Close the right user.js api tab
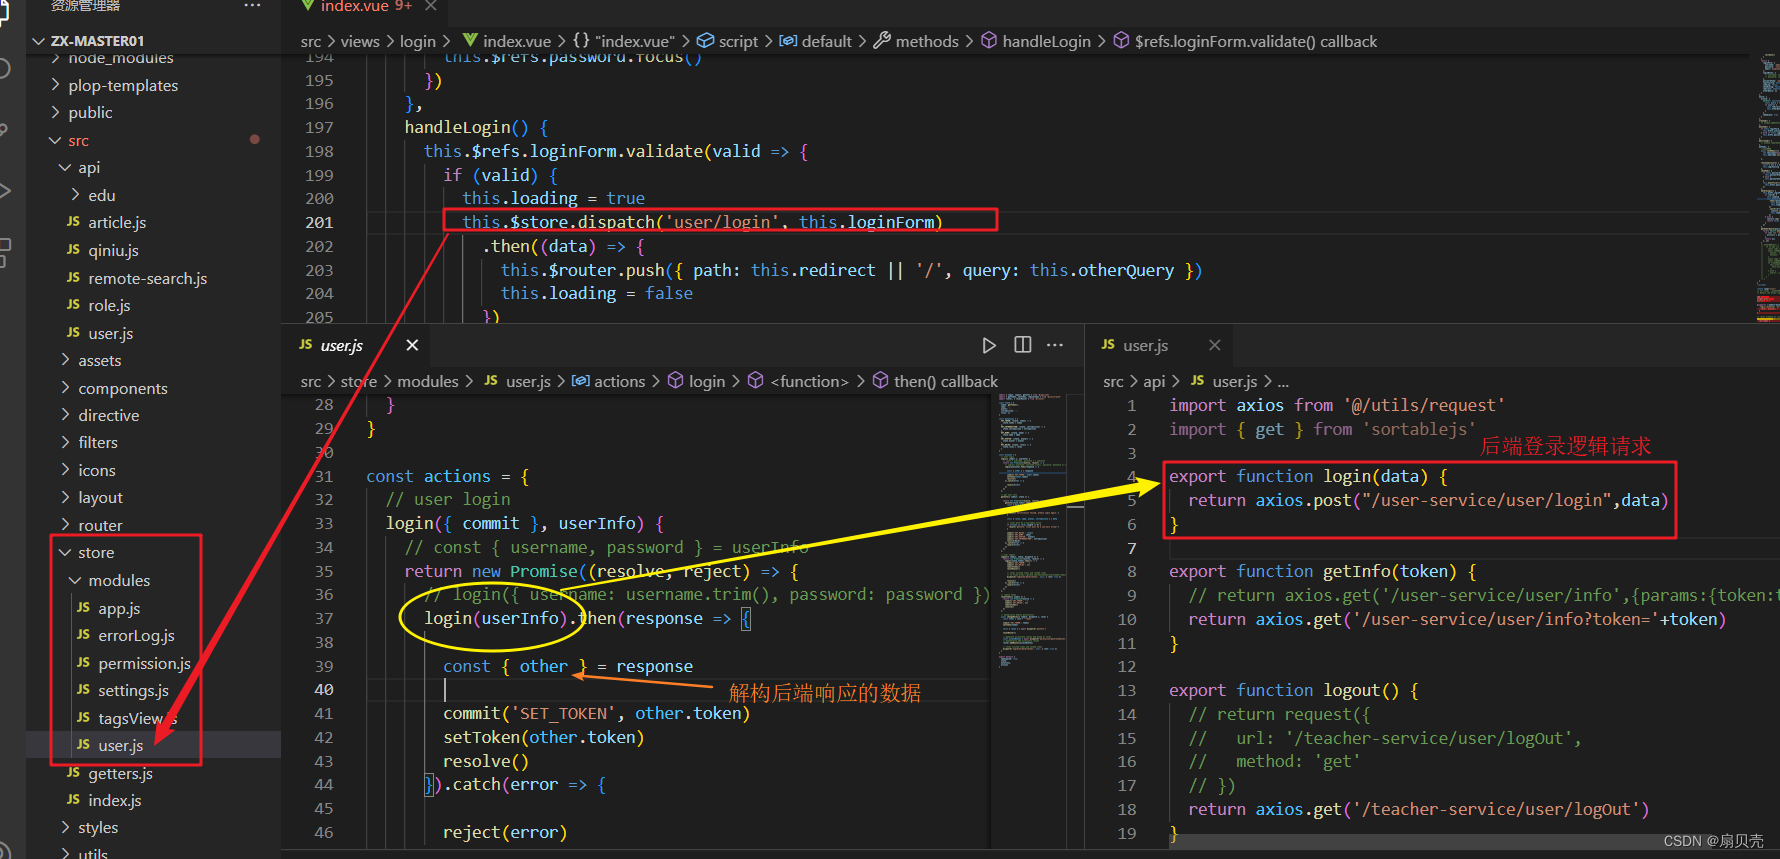Image resolution: width=1780 pixels, height=859 pixels. pos(1214,345)
